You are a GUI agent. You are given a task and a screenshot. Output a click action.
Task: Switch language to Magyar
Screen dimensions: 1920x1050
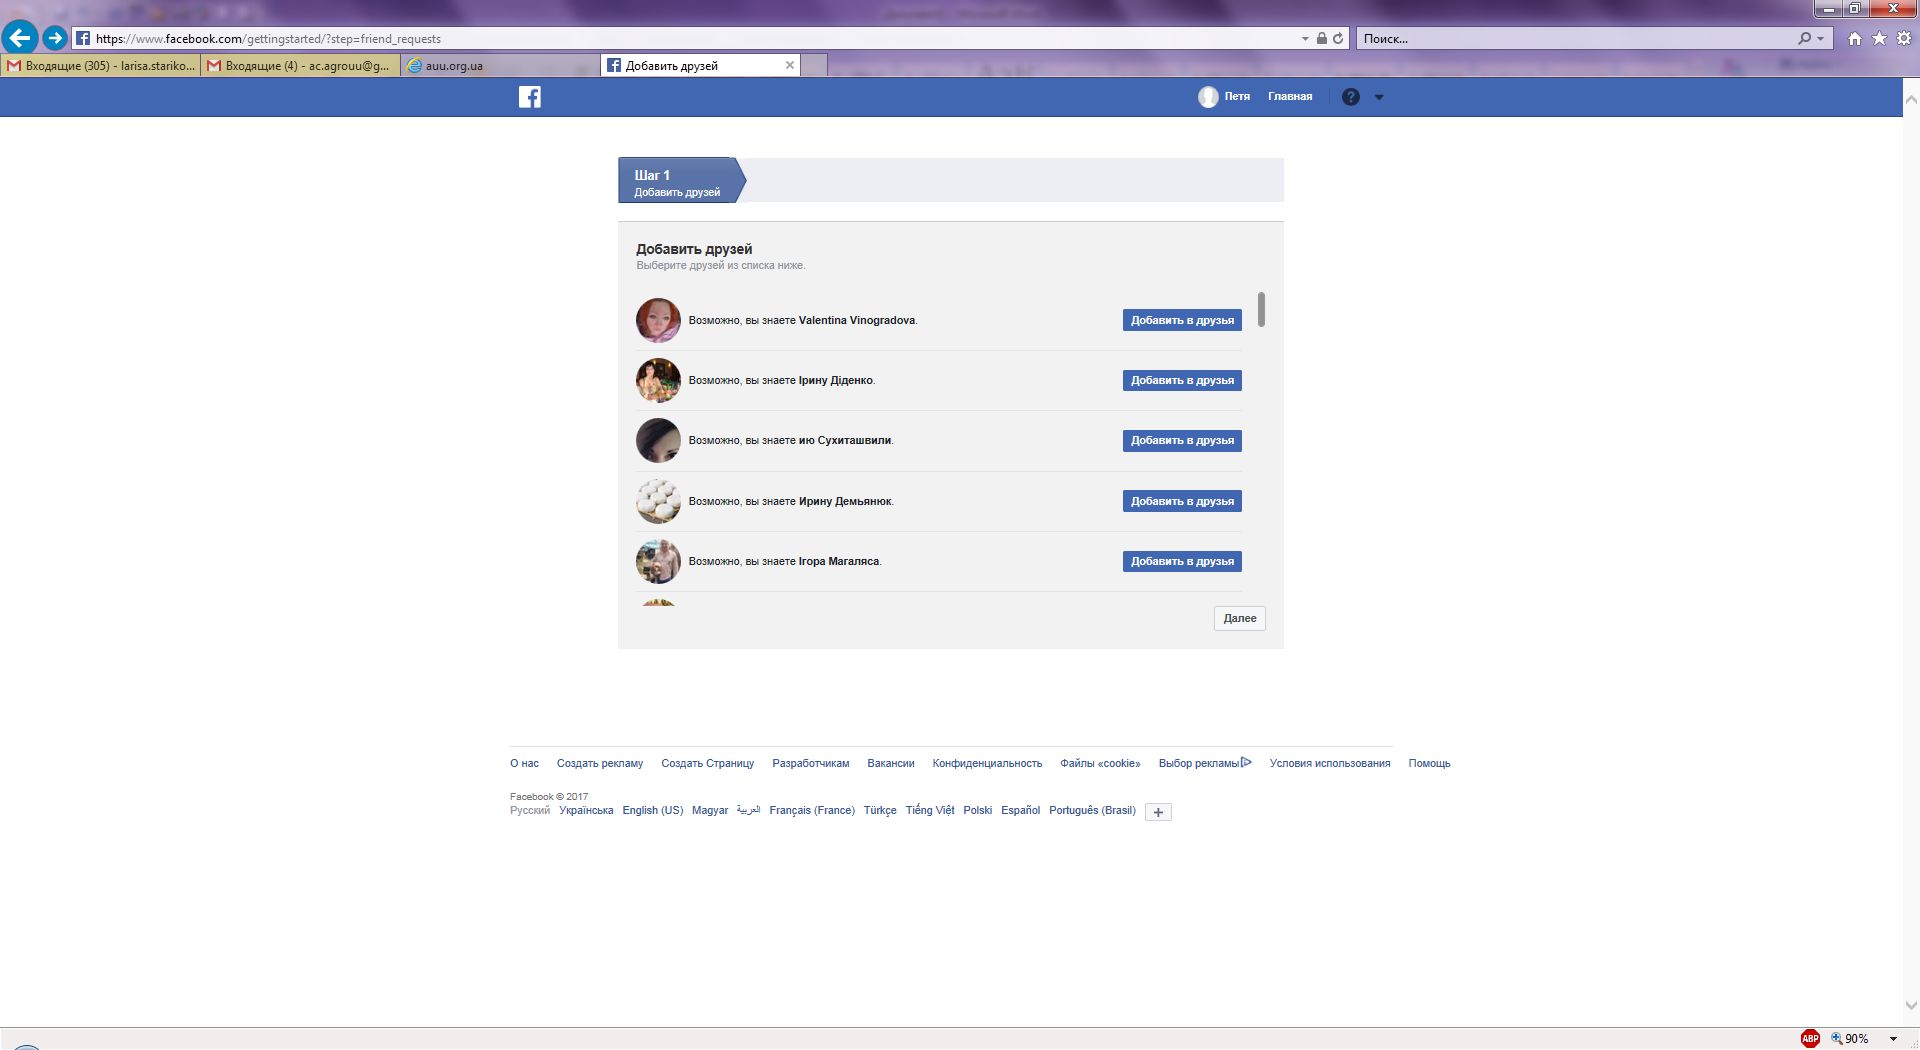710,810
